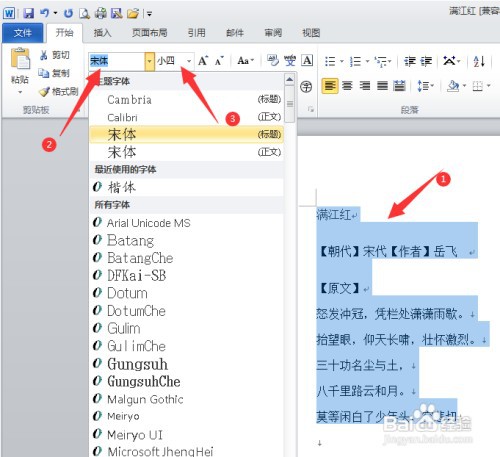Image resolution: width=500 pixels, height=457 pixels.
Task: Switch to the 开始 tab
Action: pos(64,33)
